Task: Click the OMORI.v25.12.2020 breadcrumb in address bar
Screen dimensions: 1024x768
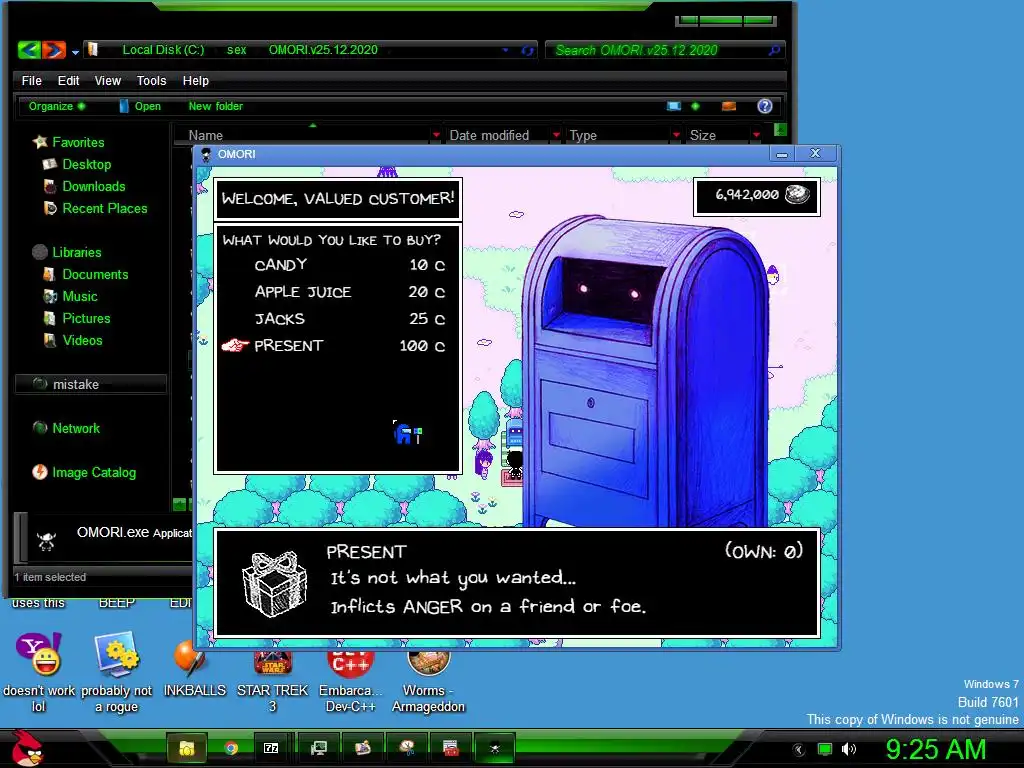Action: coord(323,50)
